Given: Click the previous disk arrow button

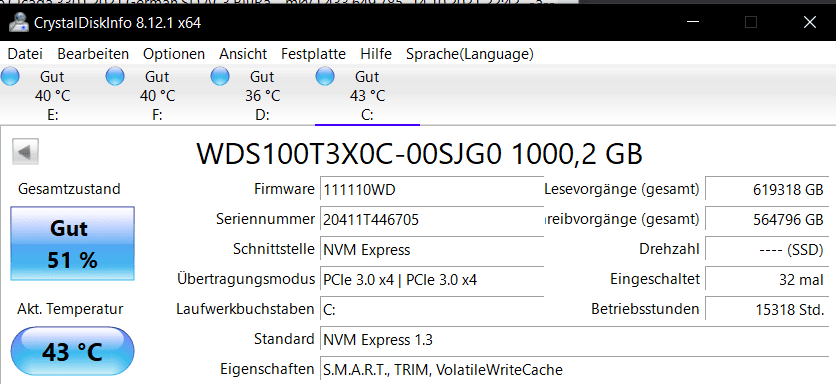Looking at the screenshot, I should point(25,152).
